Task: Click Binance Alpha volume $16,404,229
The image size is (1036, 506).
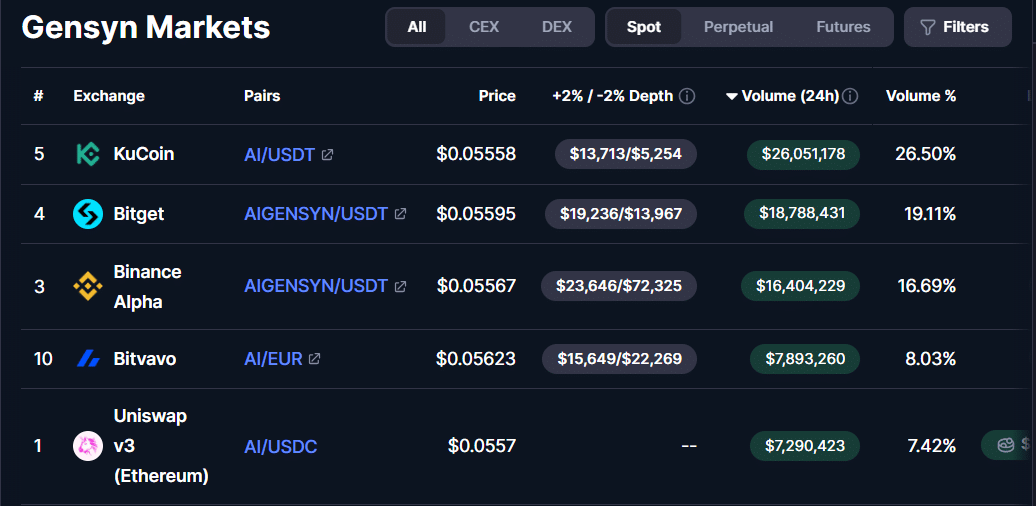Action: pyautogui.click(x=801, y=287)
